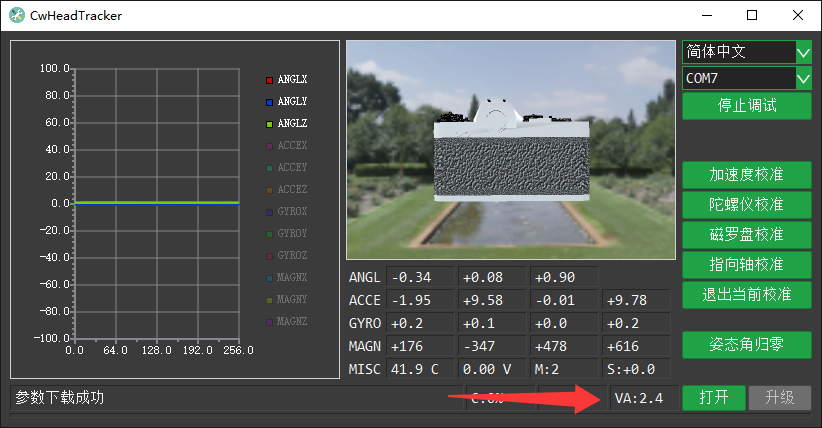
Task: Start 加速度校准 calibration
Action: [x=747, y=175]
